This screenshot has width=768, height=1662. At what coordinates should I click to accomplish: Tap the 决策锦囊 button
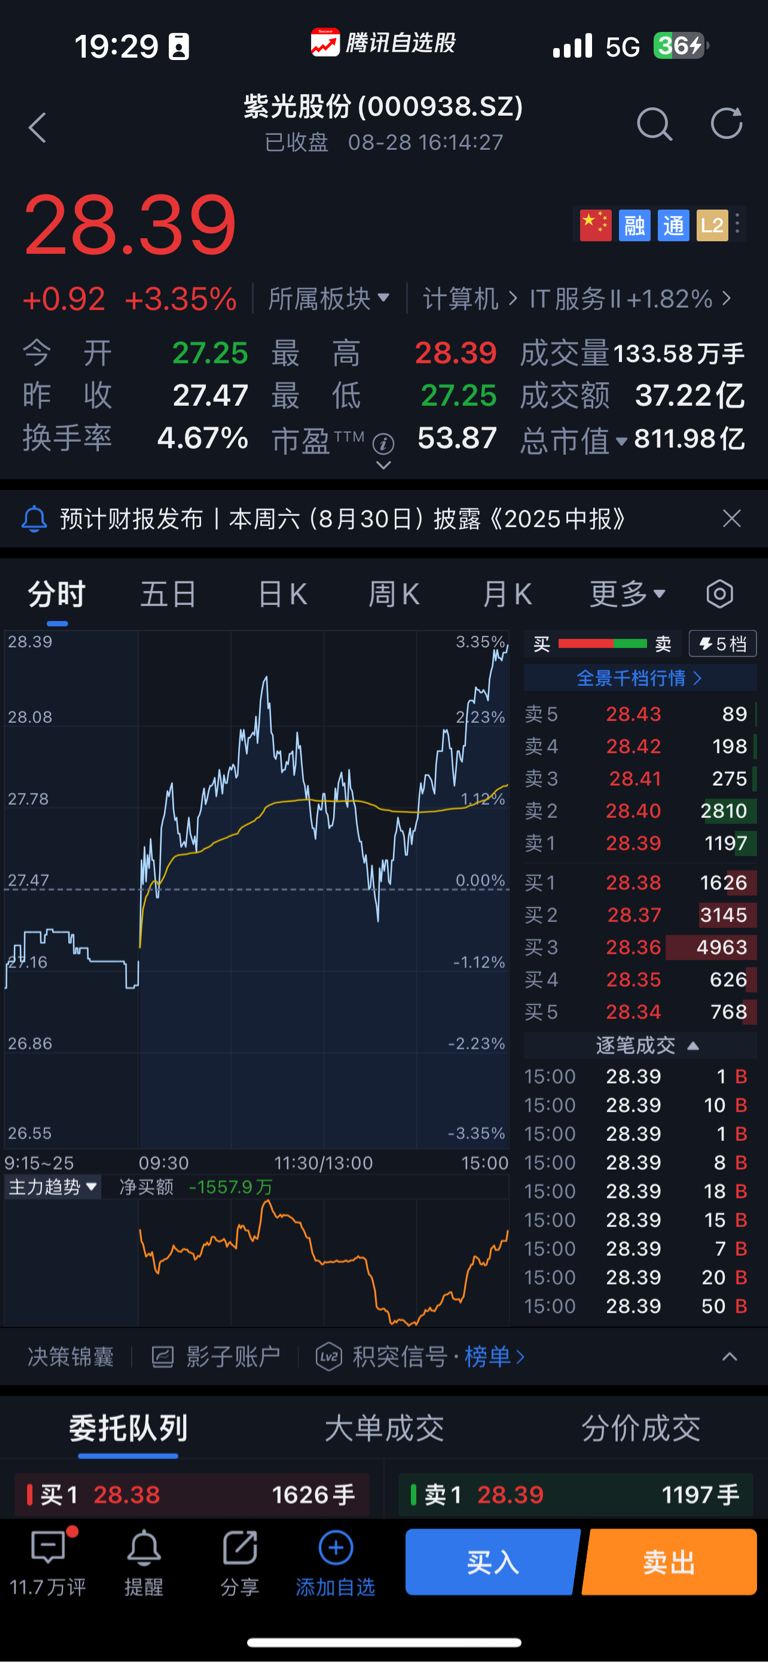coord(70,1357)
